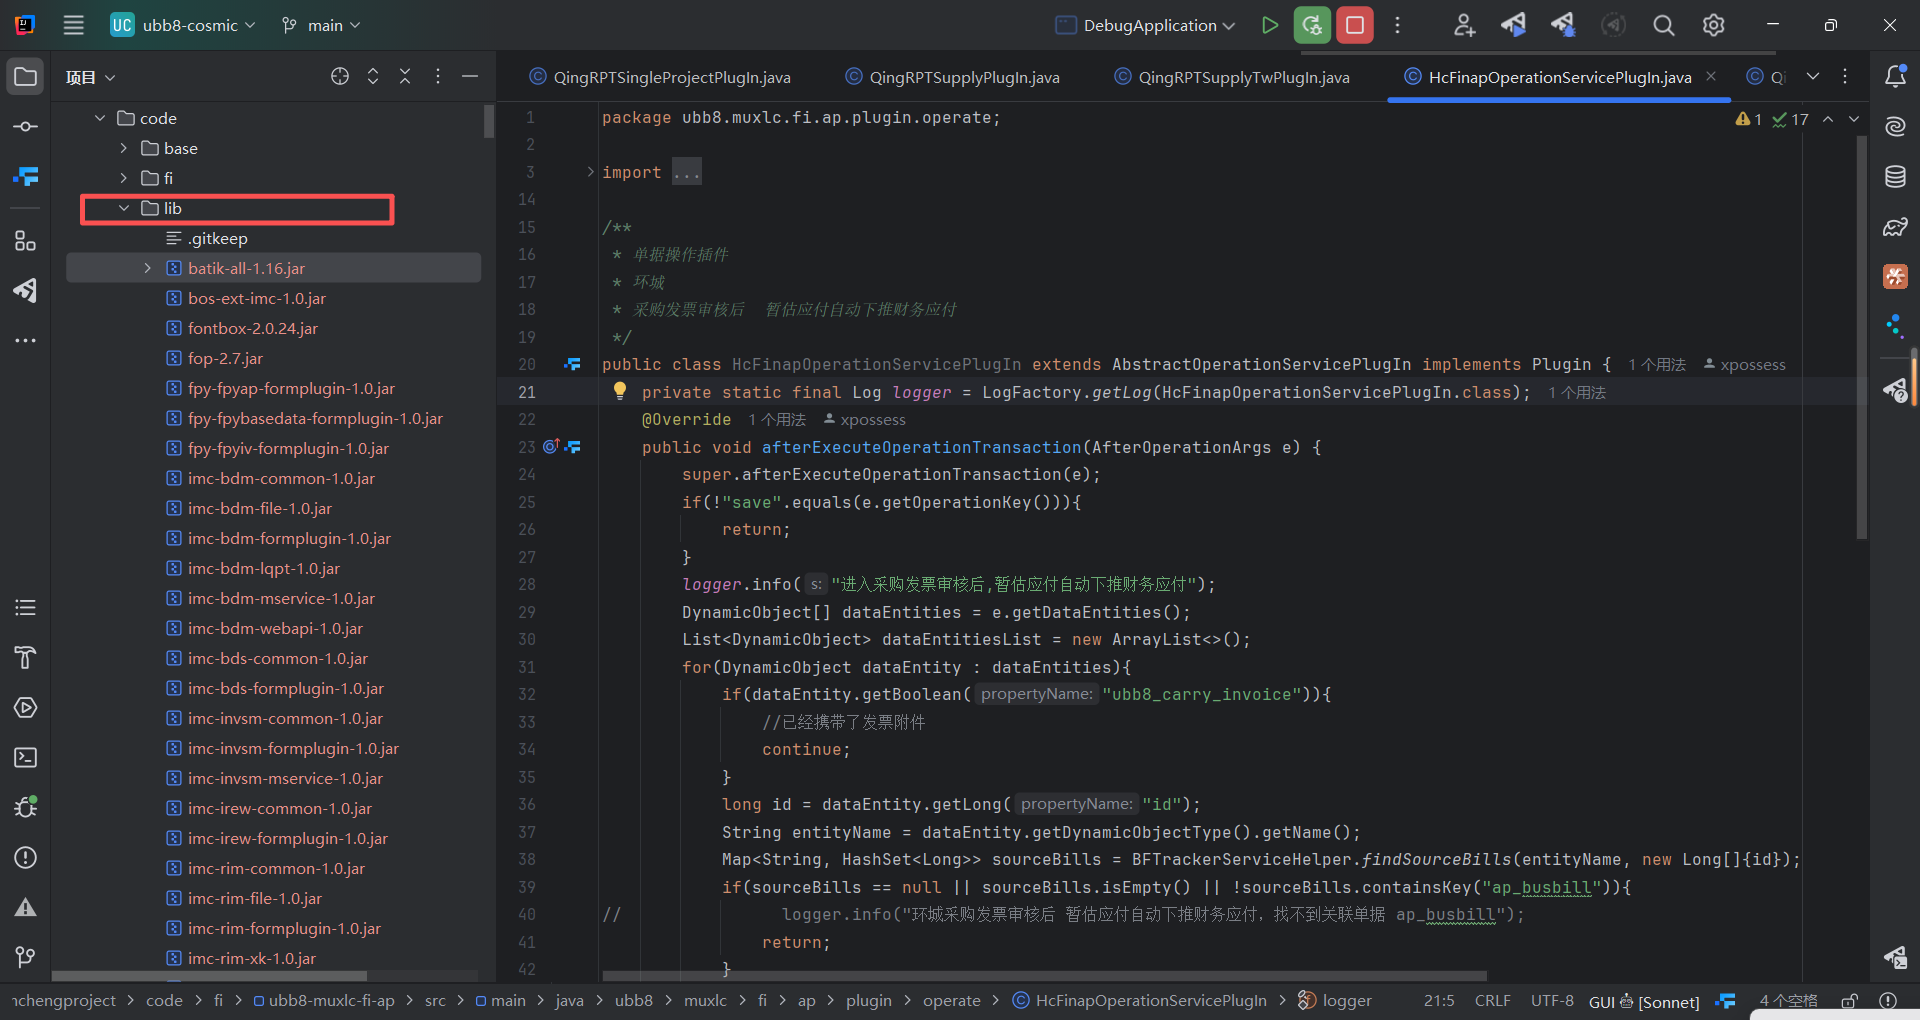Screen dimensions: 1920x1020
Task: Open IDE settings gear
Action: pos(1713,25)
